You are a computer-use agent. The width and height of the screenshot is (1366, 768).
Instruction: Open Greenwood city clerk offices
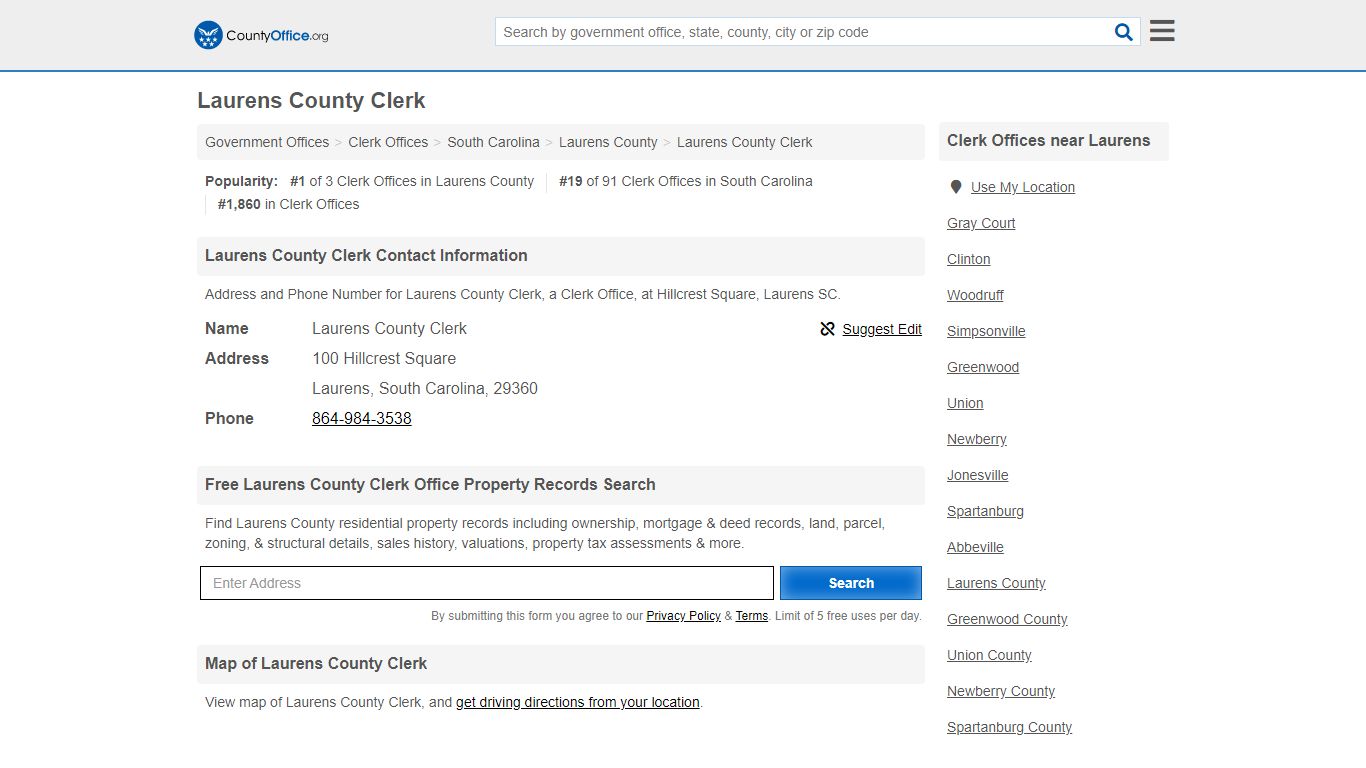pos(983,367)
